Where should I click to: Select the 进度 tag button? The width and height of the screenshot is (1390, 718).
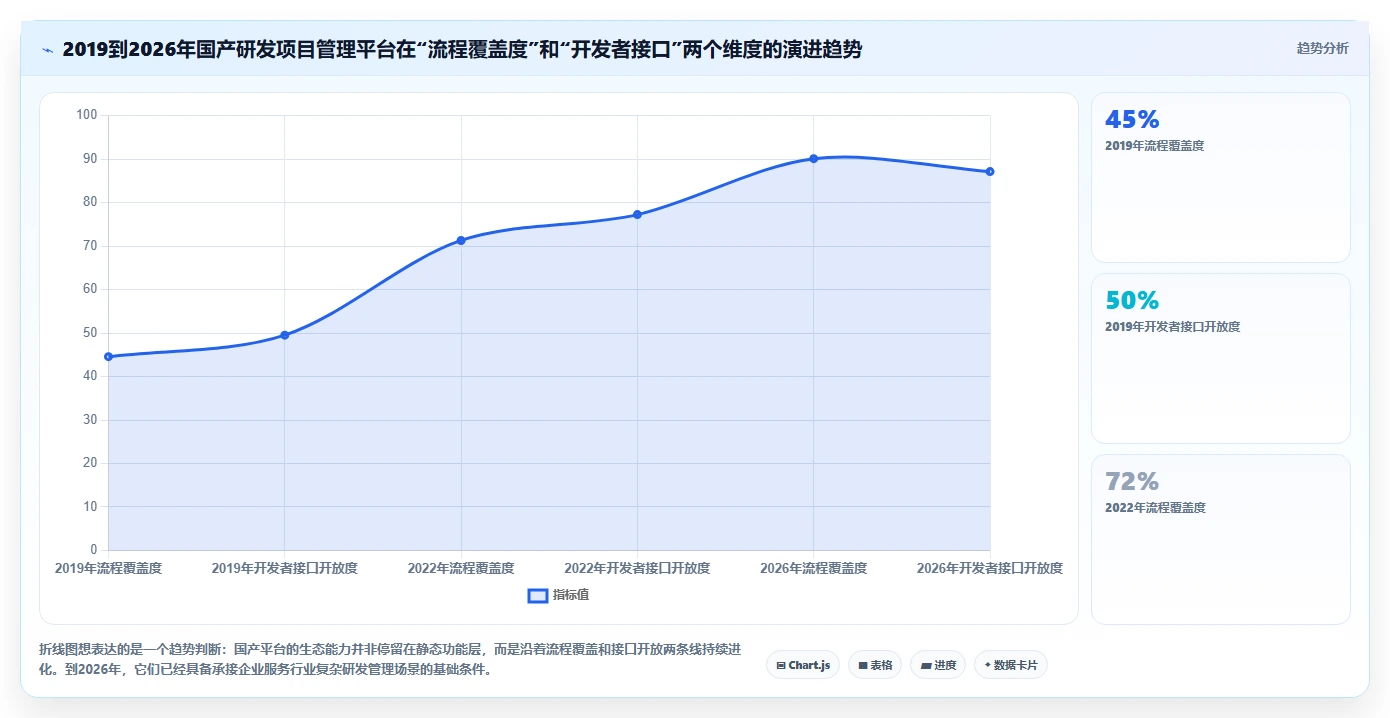(x=938, y=665)
